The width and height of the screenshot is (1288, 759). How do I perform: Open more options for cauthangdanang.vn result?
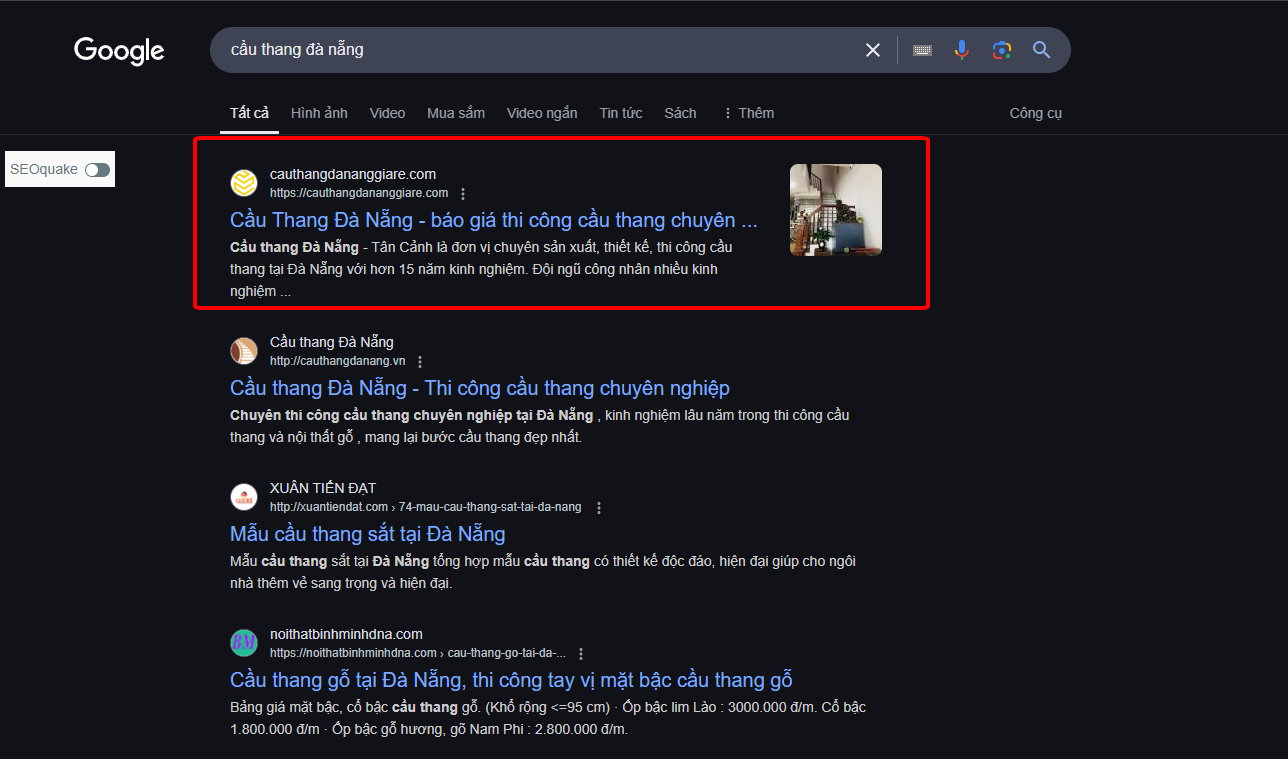point(420,362)
